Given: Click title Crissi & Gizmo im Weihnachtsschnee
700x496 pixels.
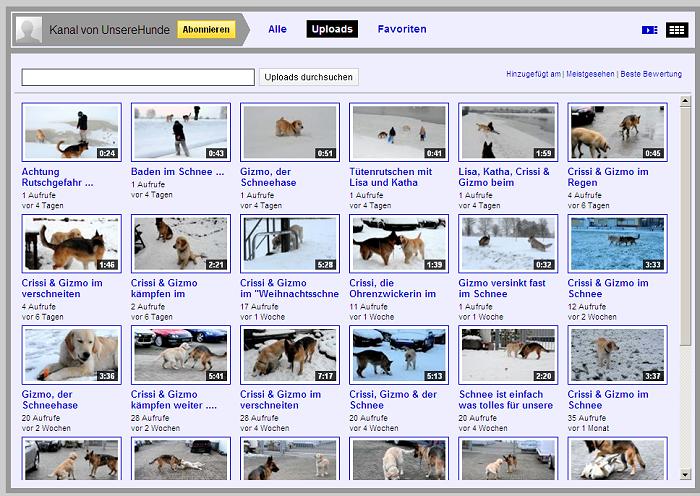Looking at the screenshot, I should click(289, 288).
